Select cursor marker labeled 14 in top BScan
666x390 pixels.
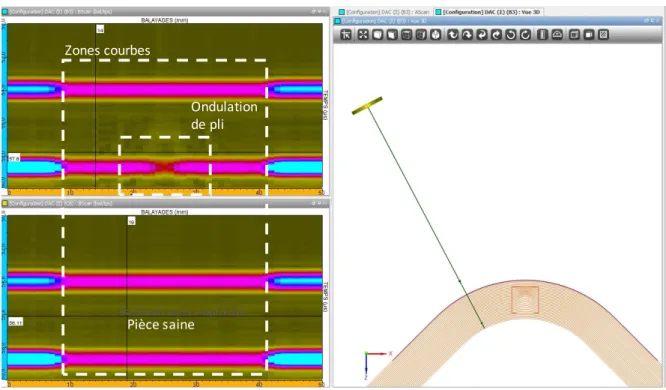click(100, 29)
